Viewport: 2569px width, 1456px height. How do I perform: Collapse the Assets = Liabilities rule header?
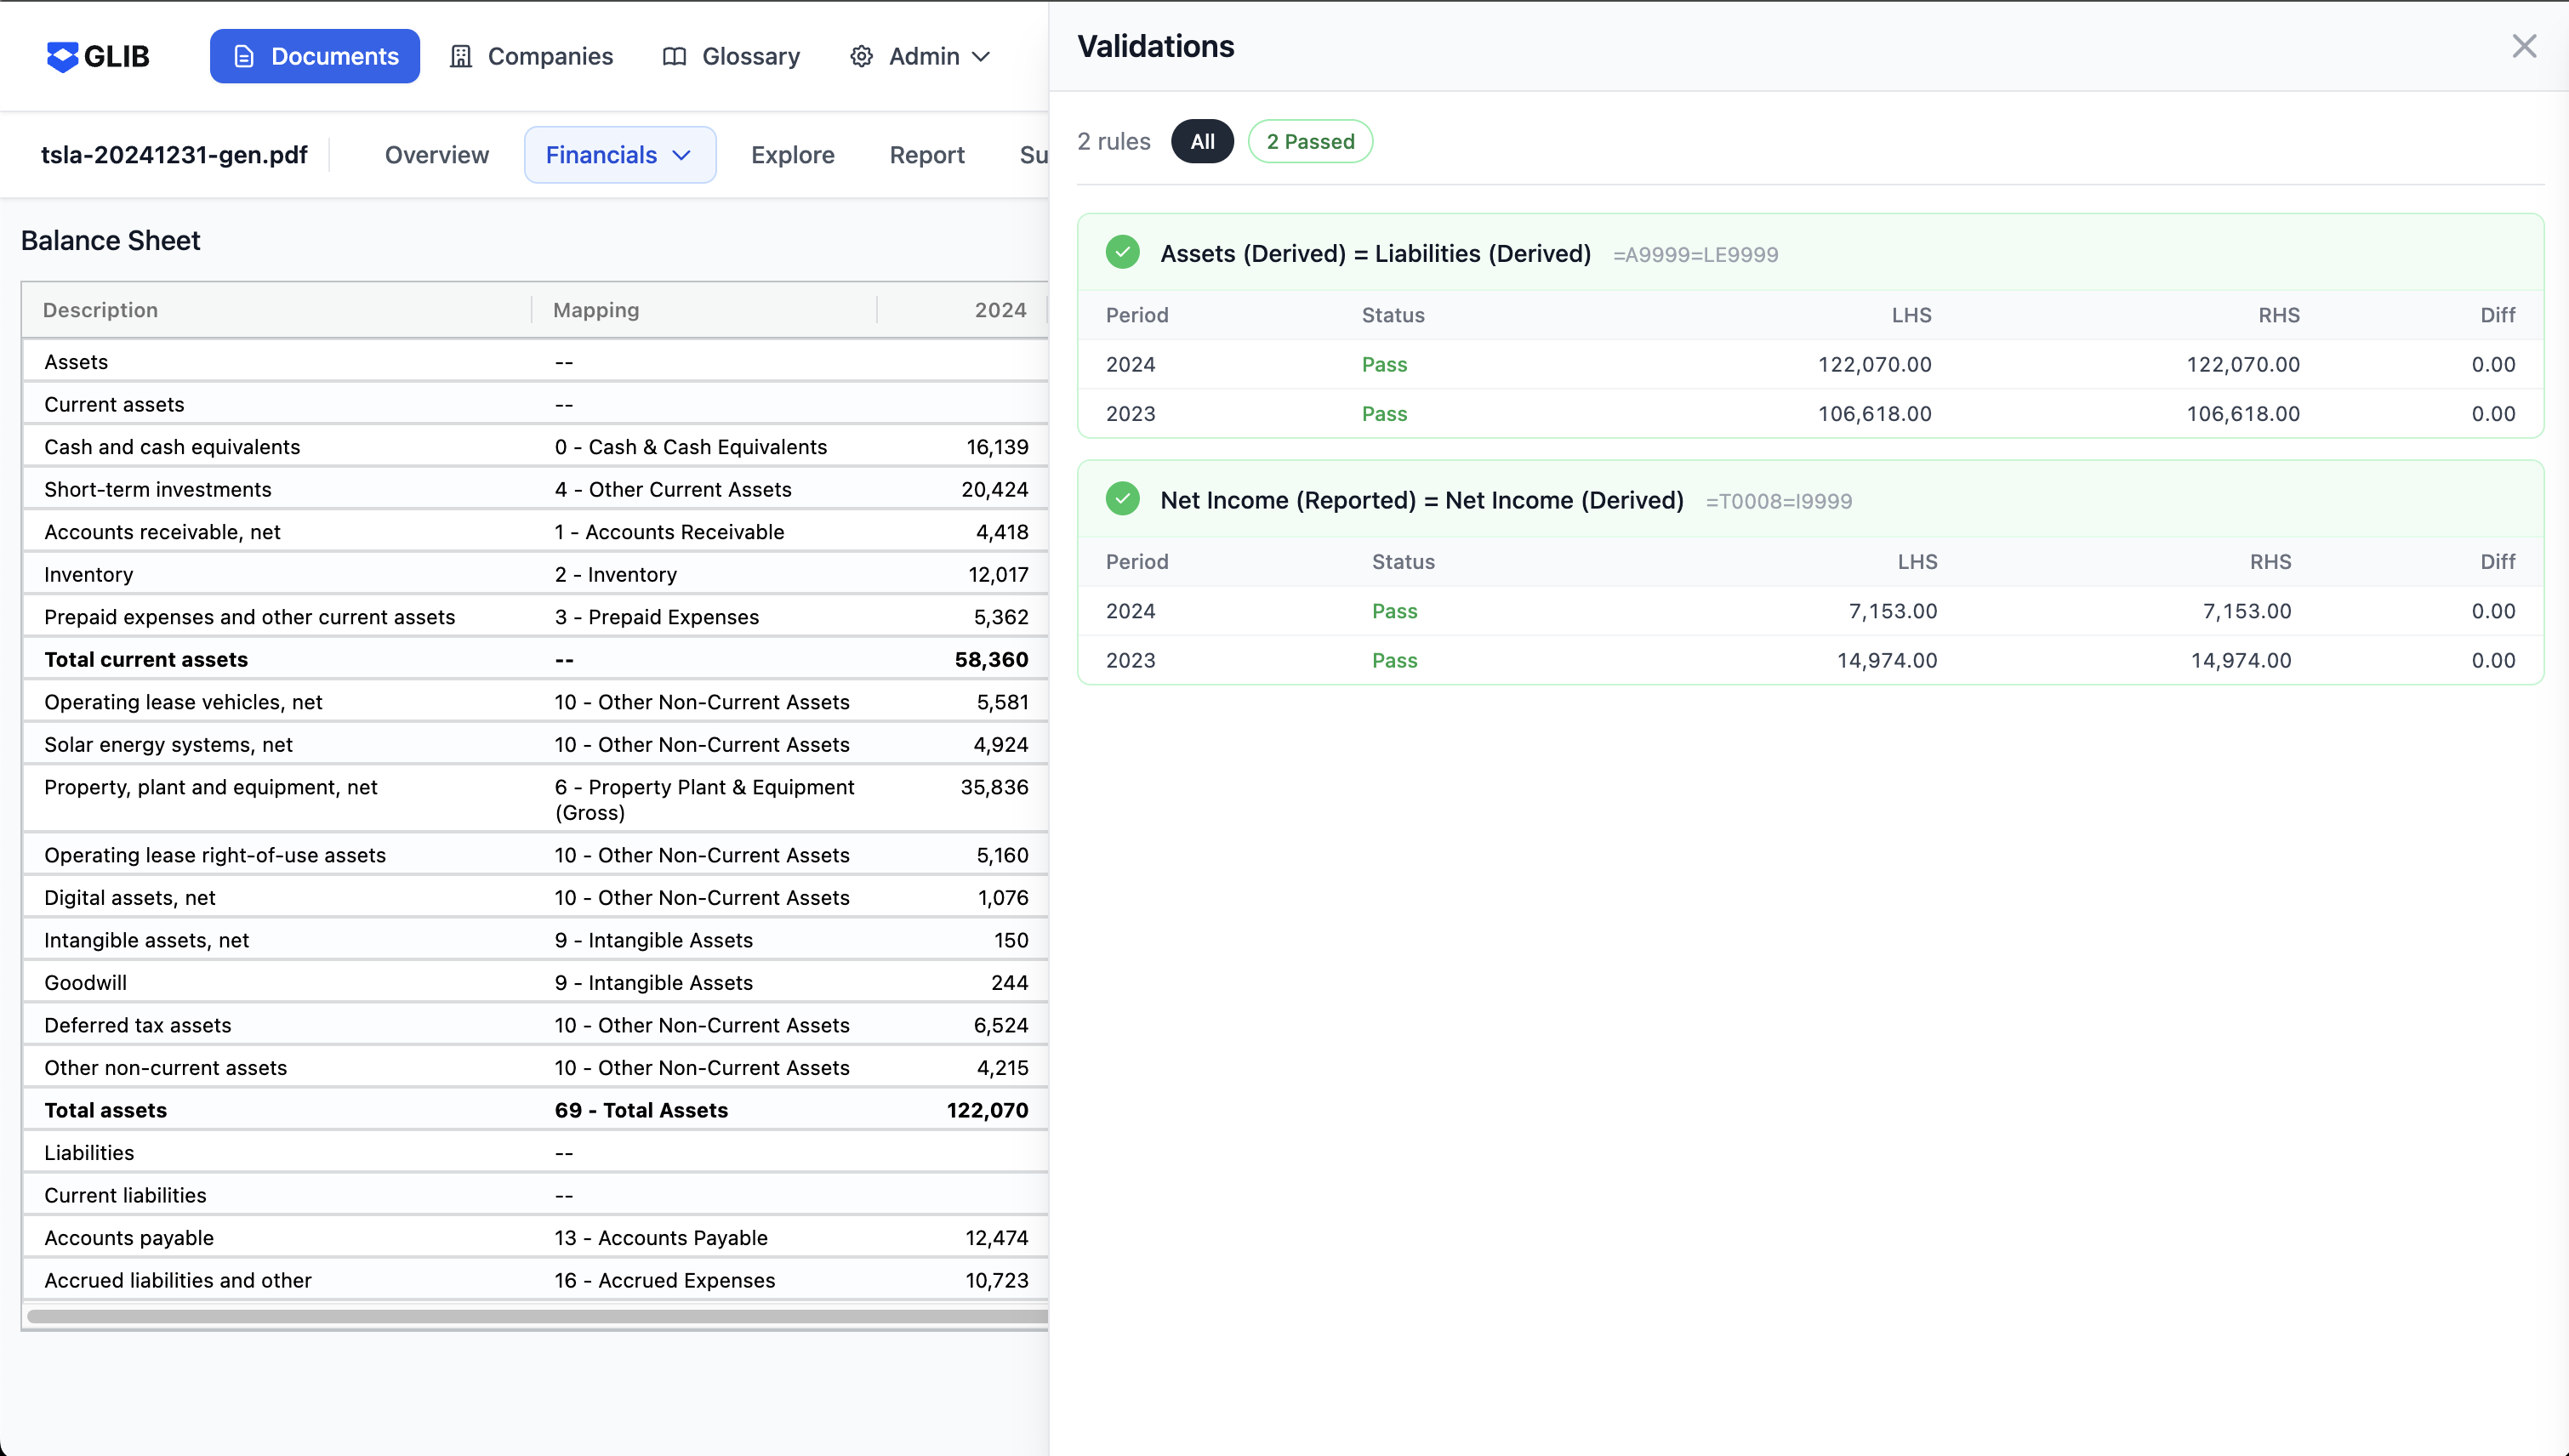point(1375,253)
